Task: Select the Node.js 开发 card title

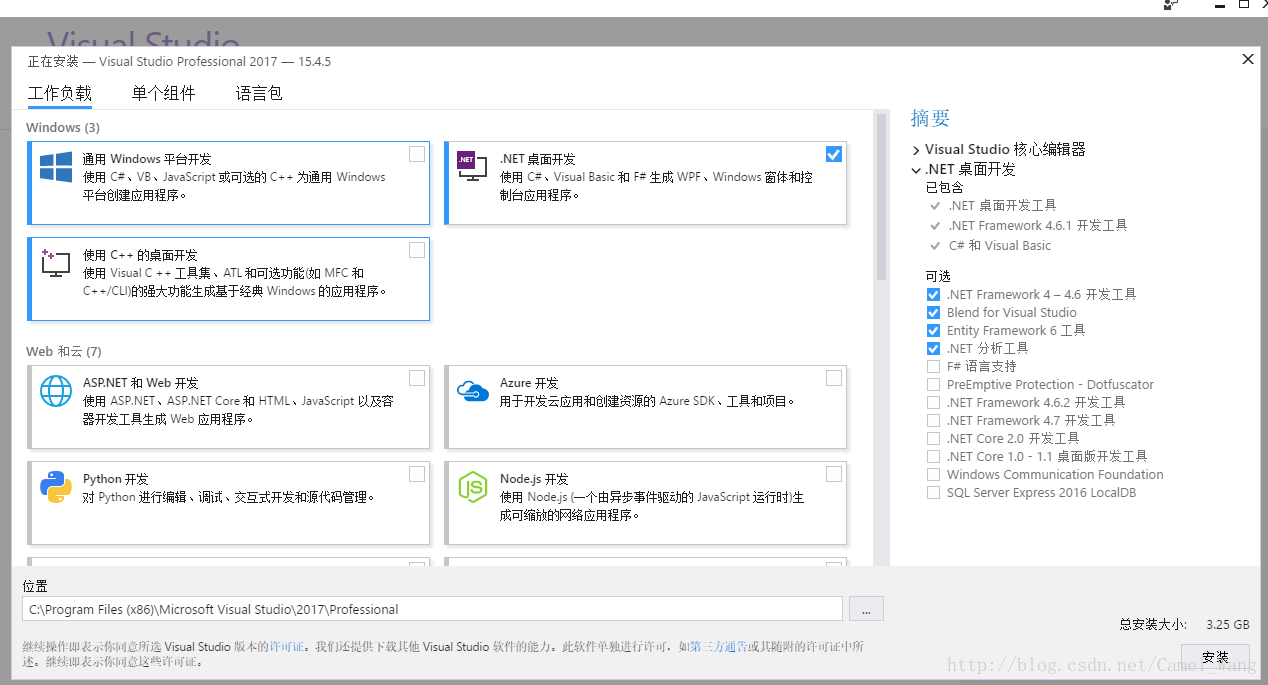Action: pyautogui.click(x=534, y=479)
